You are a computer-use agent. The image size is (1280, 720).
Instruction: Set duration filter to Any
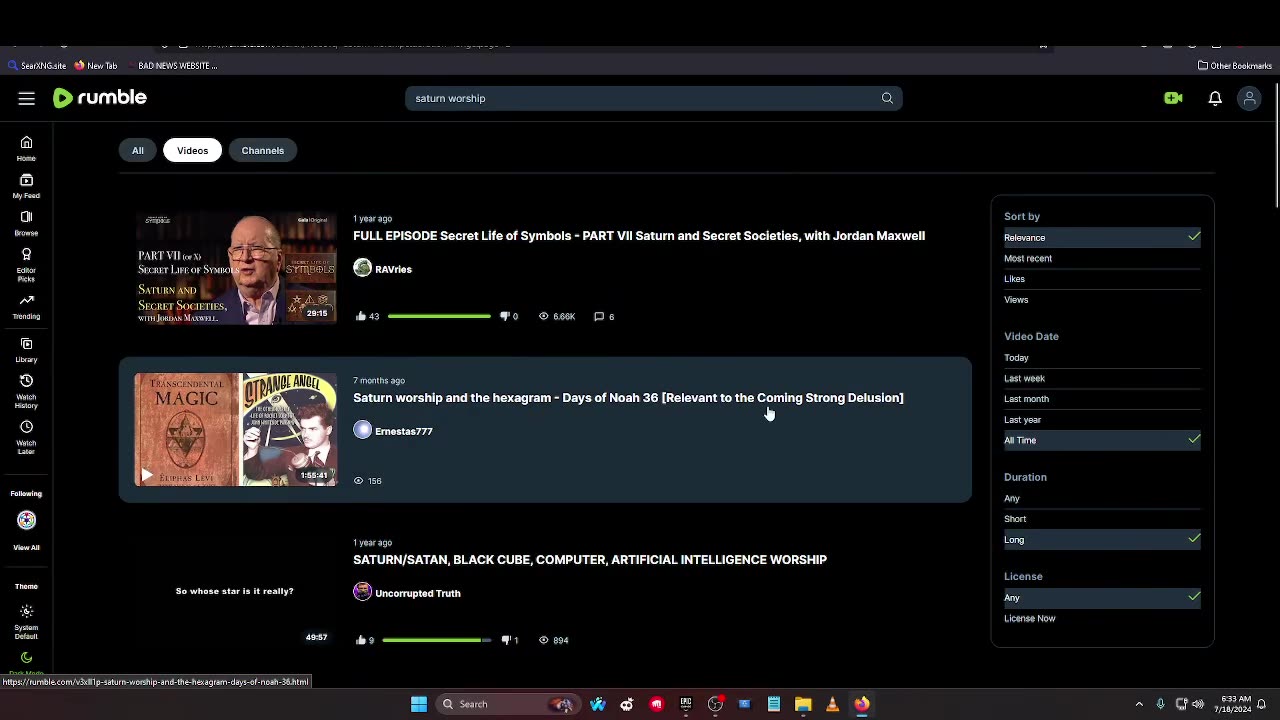[x=1102, y=498]
